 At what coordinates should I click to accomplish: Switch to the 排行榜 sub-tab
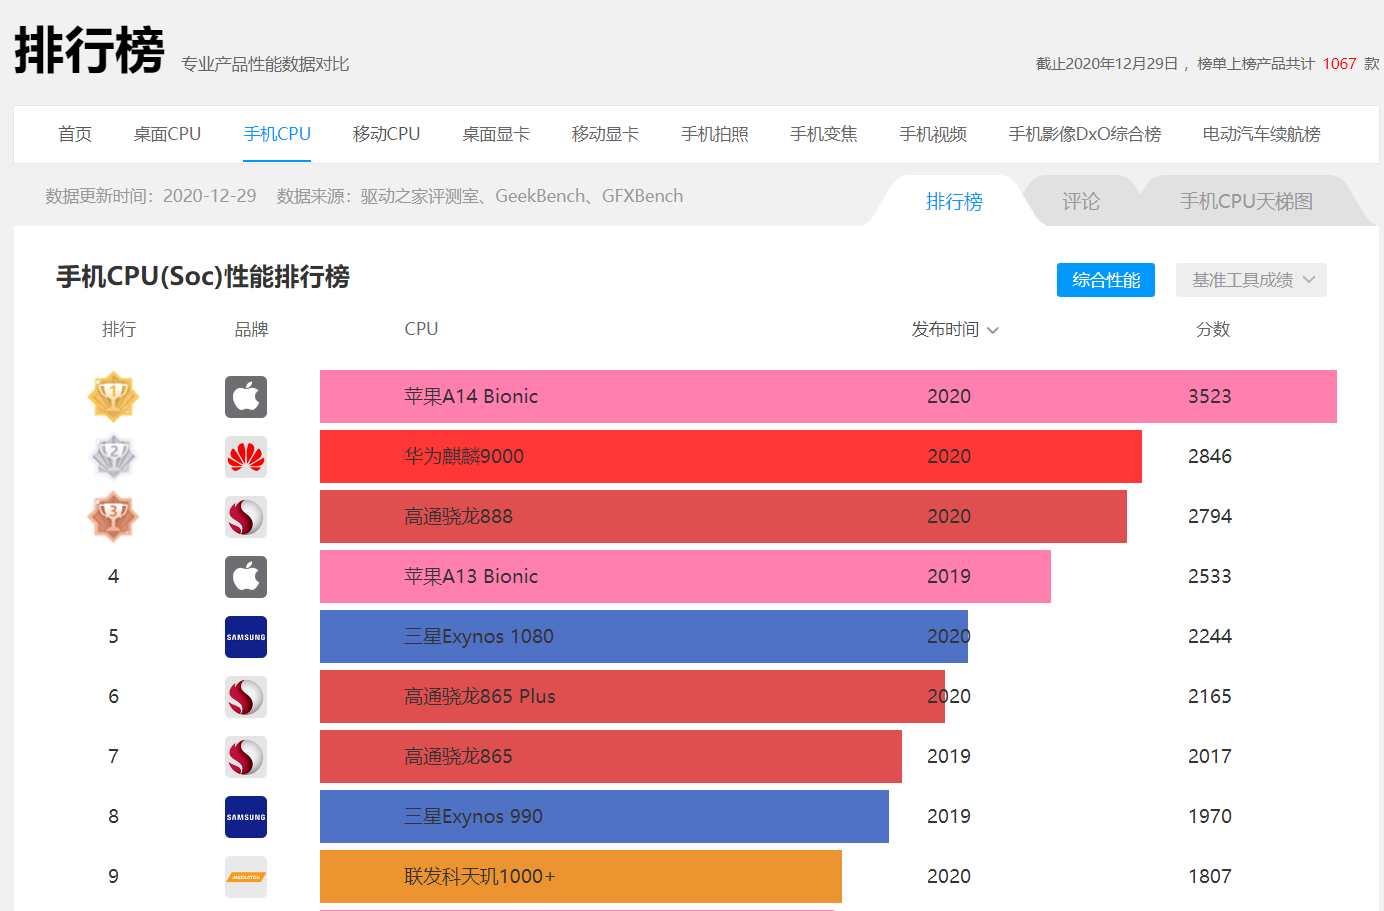pos(954,201)
